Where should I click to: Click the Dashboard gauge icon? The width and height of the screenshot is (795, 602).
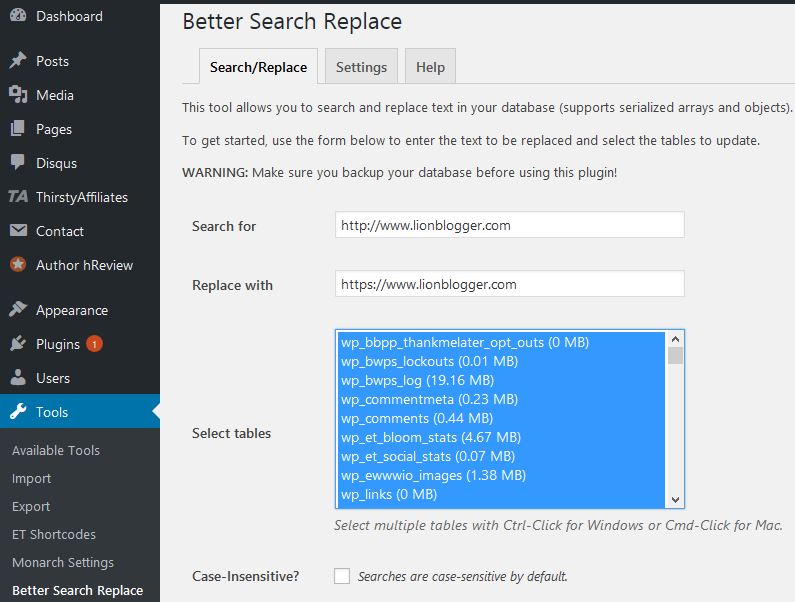(18, 16)
